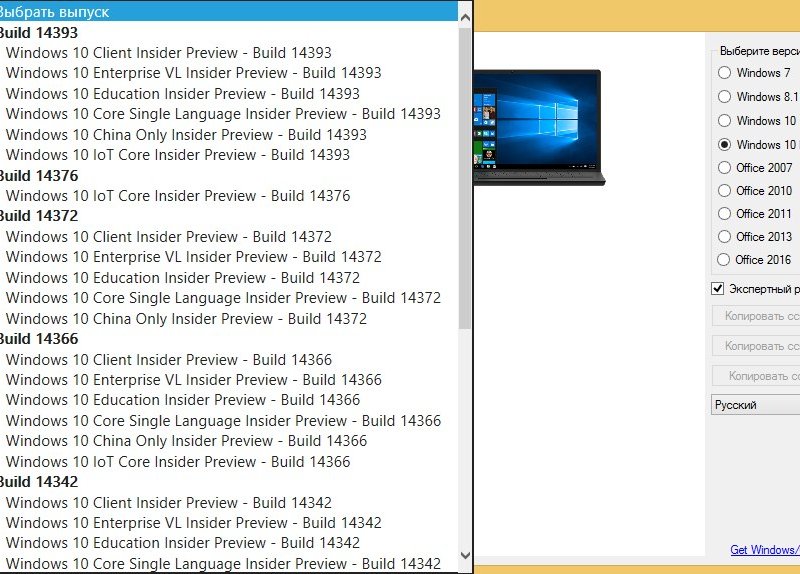Open the Русский language dropdown

[x=755, y=405]
